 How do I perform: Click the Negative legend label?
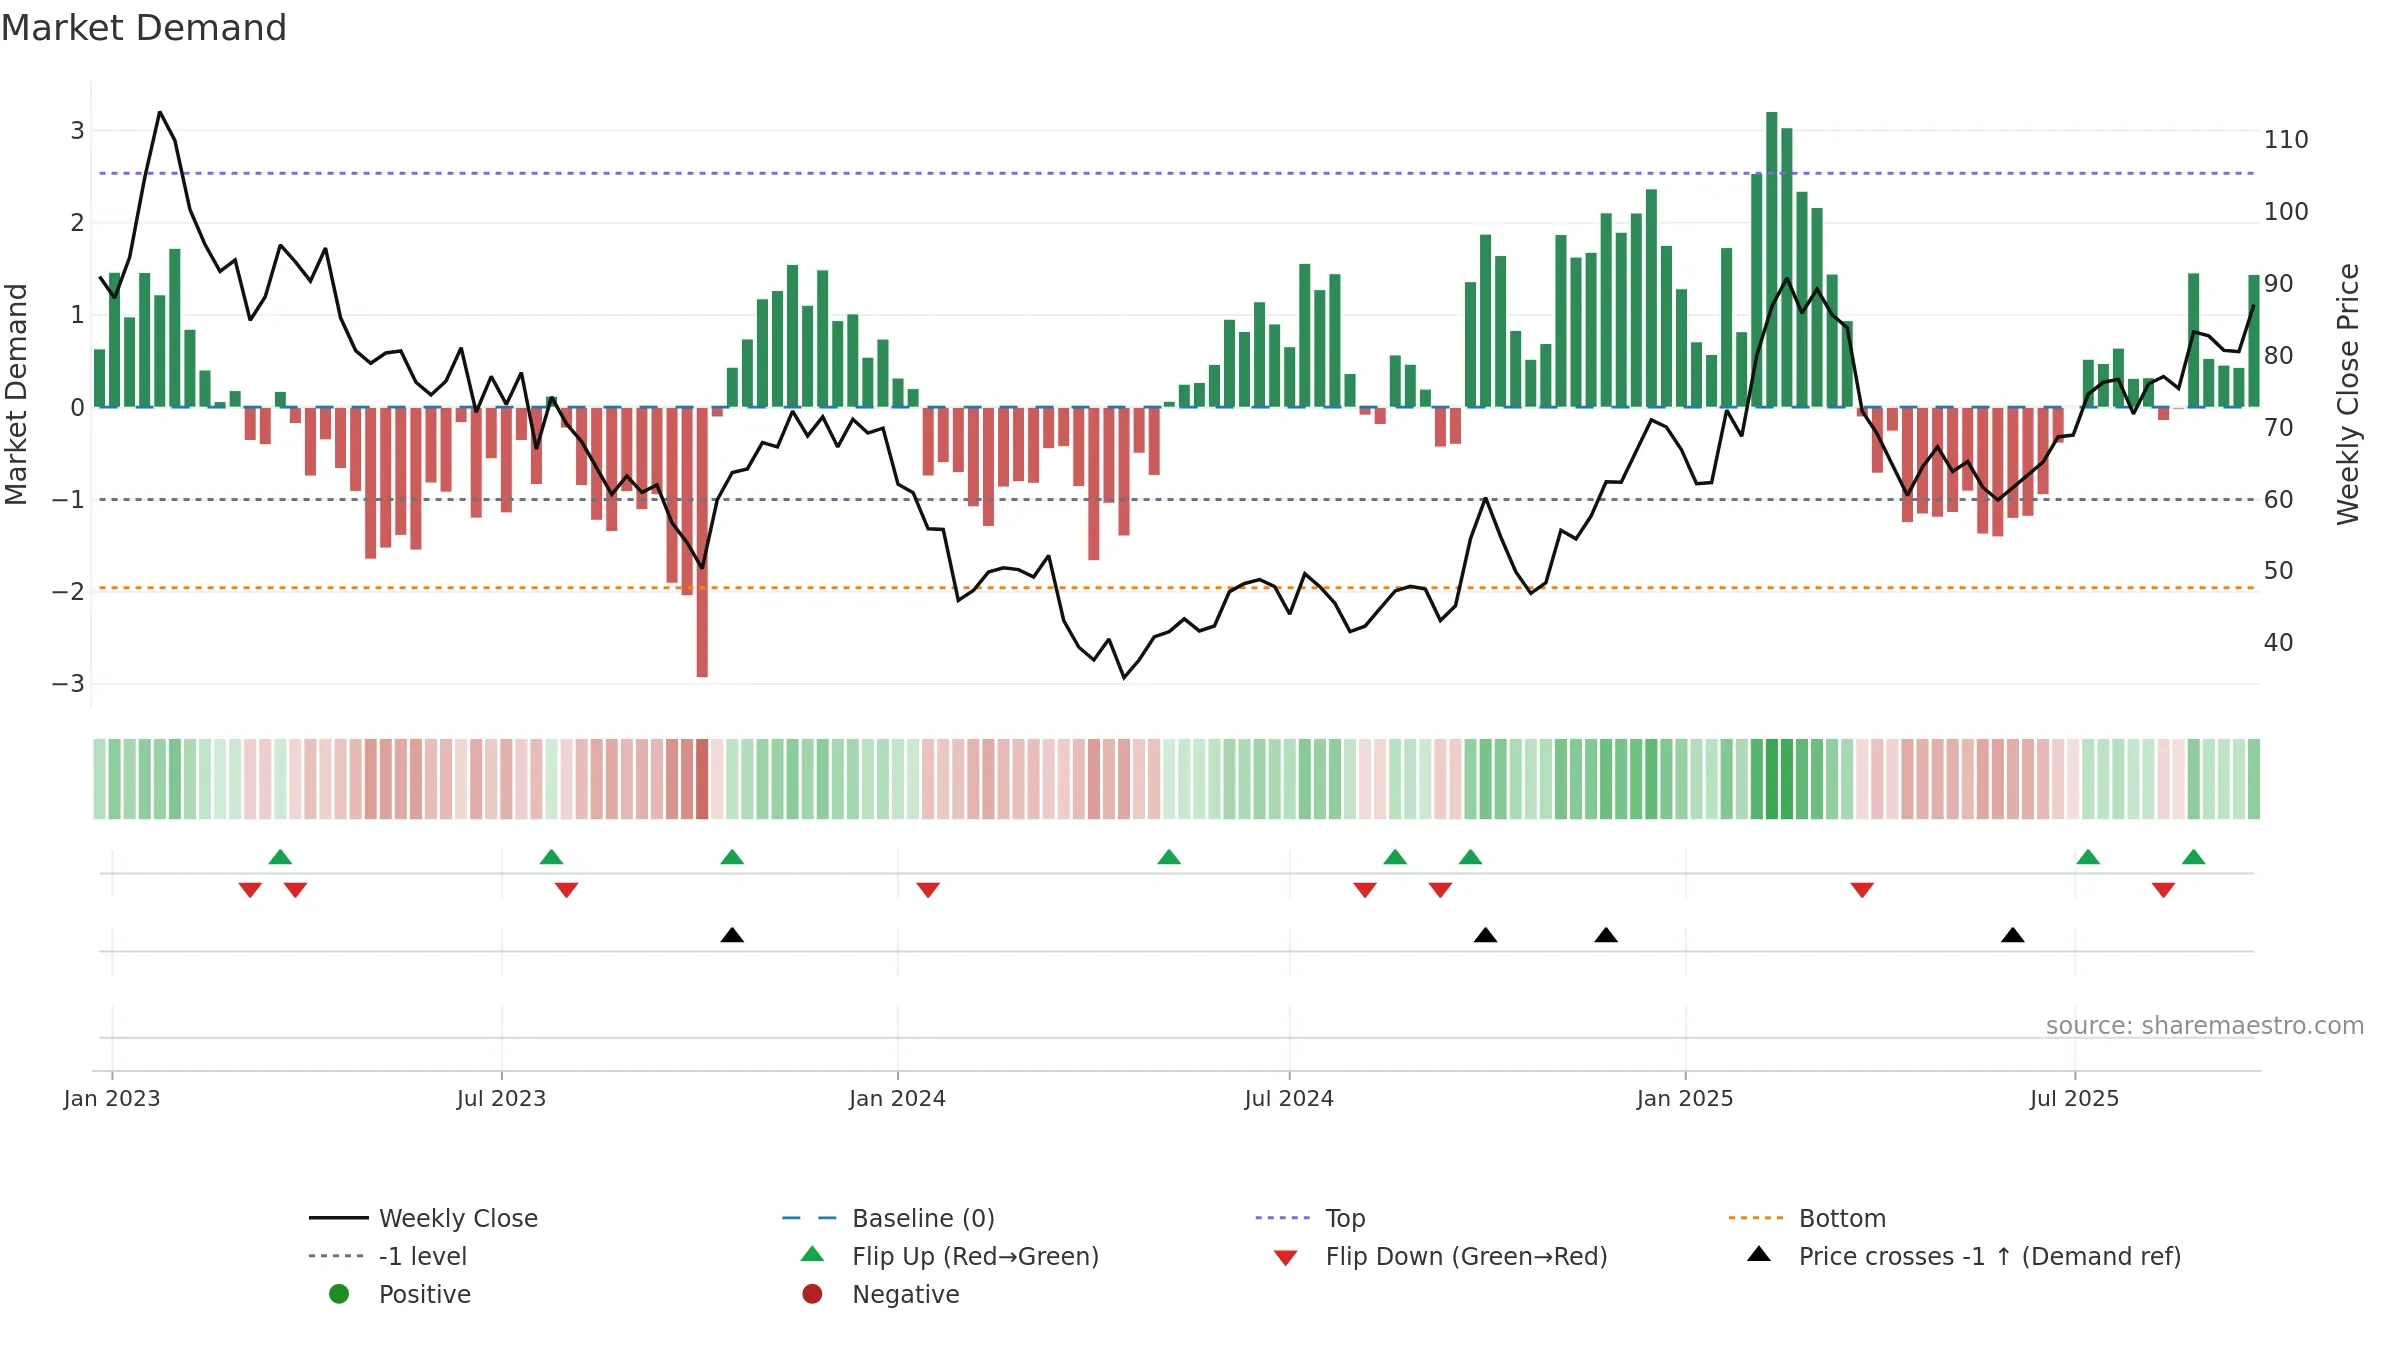point(906,1294)
